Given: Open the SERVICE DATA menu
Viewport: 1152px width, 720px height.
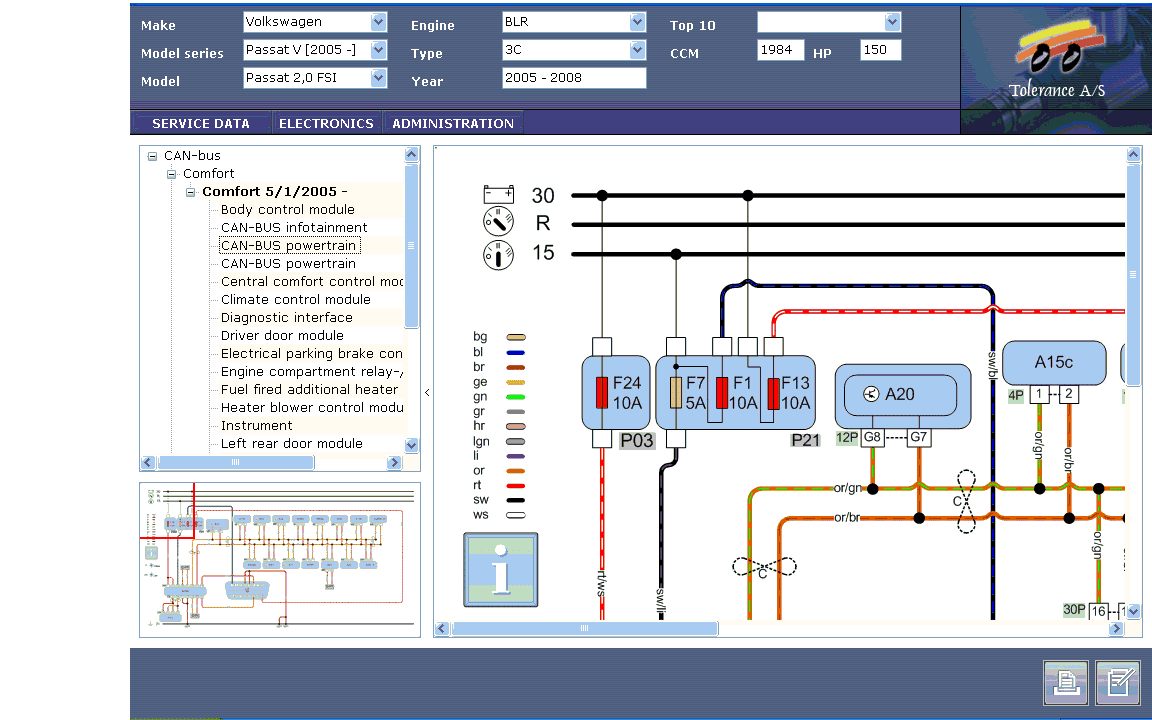Looking at the screenshot, I should pos(201,123).
